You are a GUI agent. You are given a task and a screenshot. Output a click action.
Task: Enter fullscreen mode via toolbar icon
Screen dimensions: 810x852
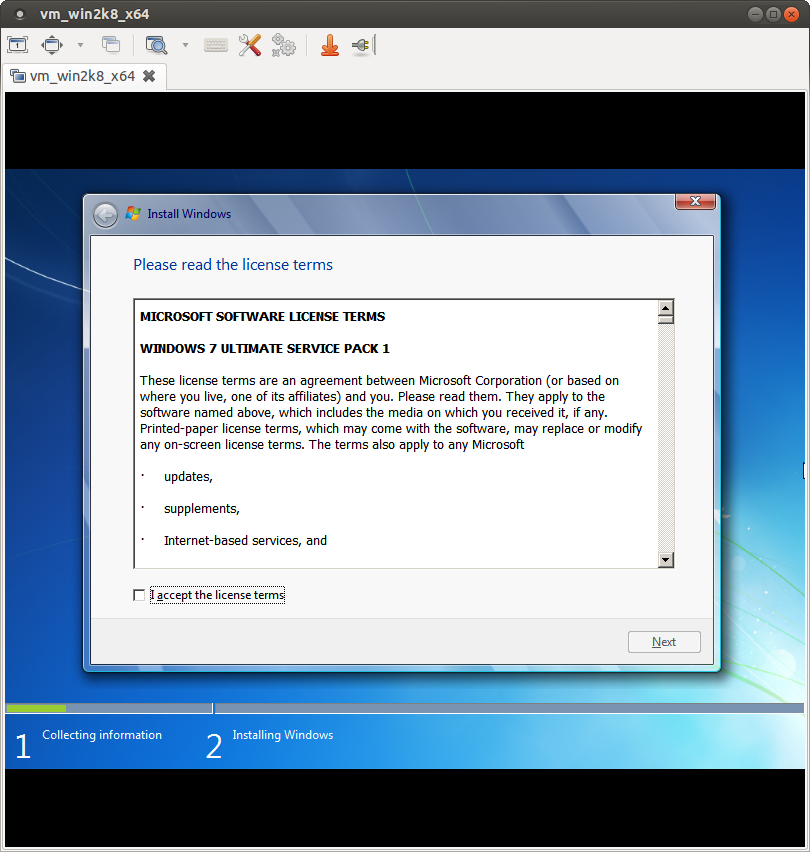click(x=51, y=45)
